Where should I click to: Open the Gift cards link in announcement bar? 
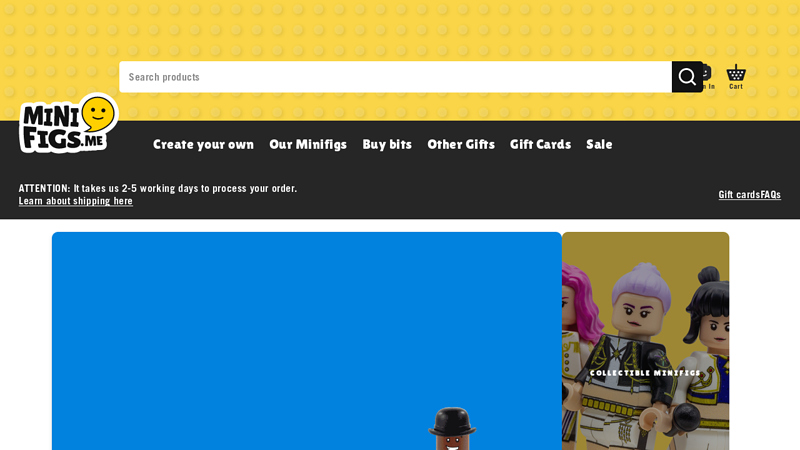[x=739, y=195]
